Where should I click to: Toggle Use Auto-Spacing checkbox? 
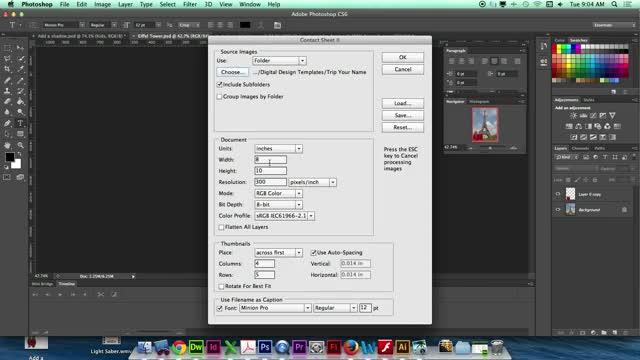point(313,253)
